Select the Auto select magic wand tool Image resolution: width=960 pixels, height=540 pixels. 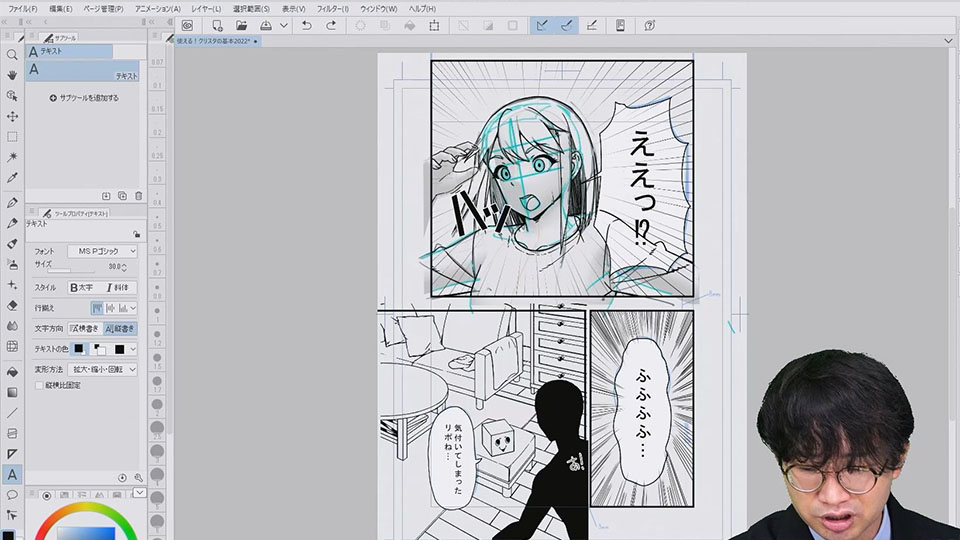coord(12,157)
